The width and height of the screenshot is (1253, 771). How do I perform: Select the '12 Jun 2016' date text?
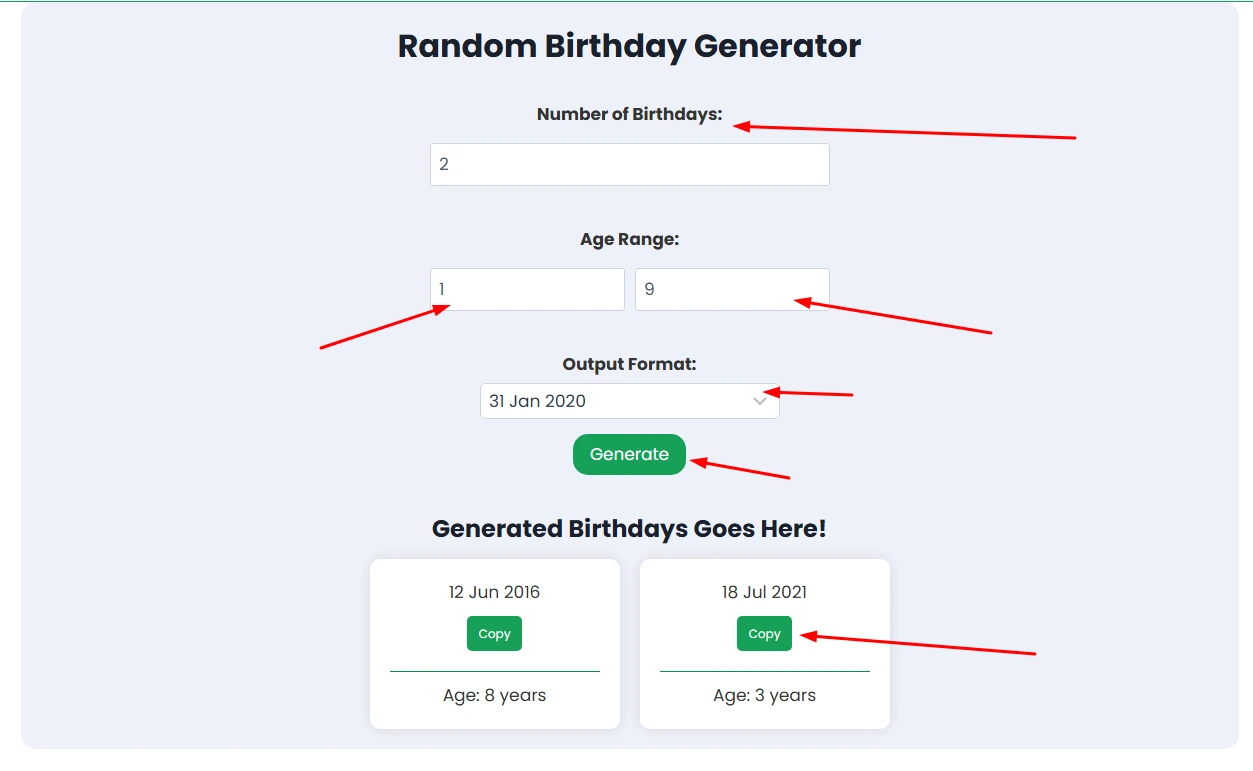[494, 592]
